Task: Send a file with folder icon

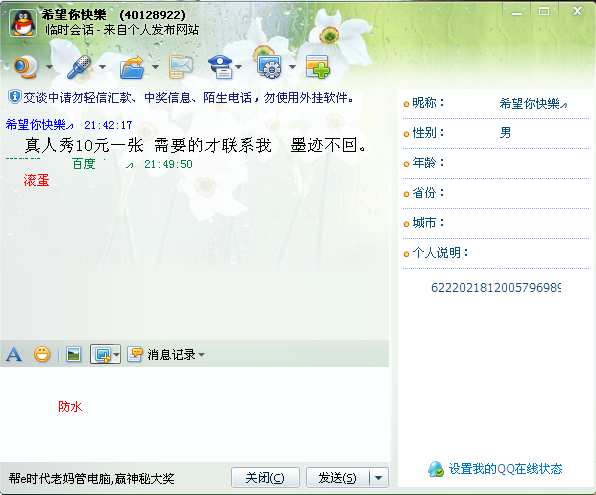Action: point(132,67)
